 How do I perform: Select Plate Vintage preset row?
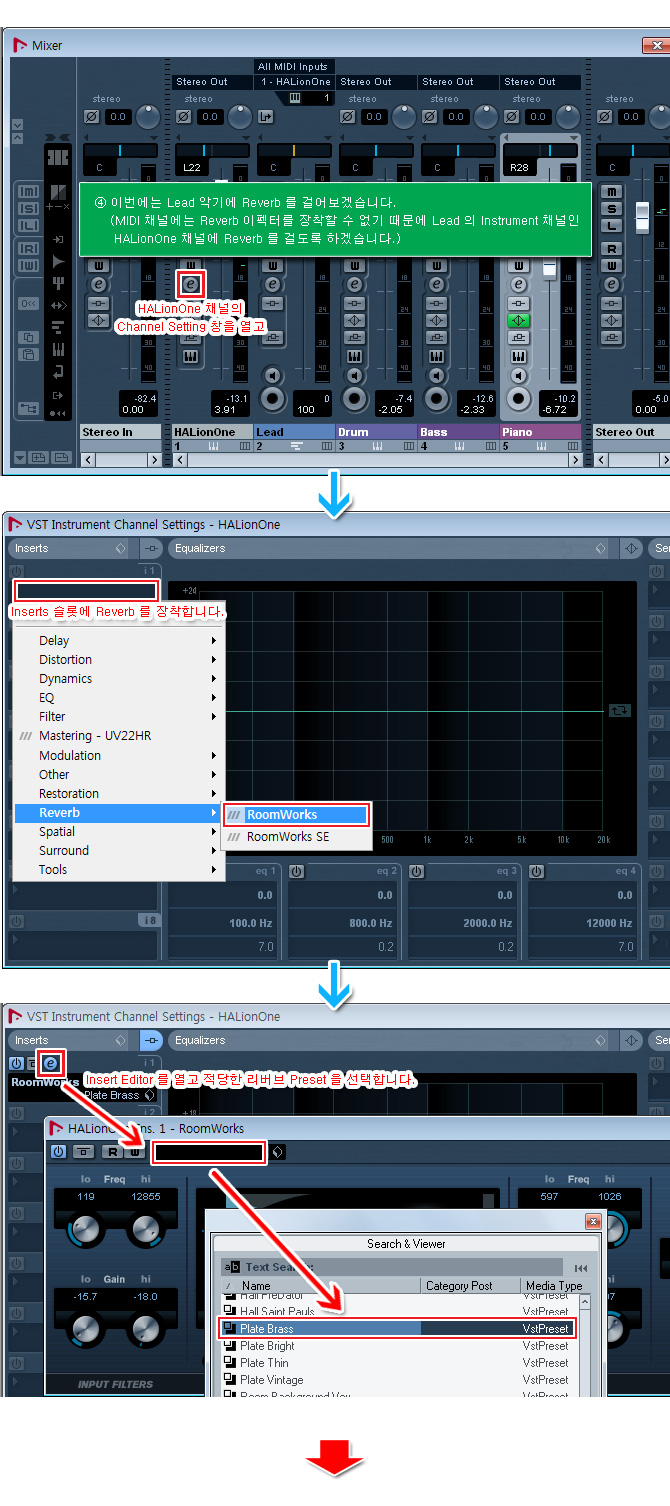point(396,1380)
